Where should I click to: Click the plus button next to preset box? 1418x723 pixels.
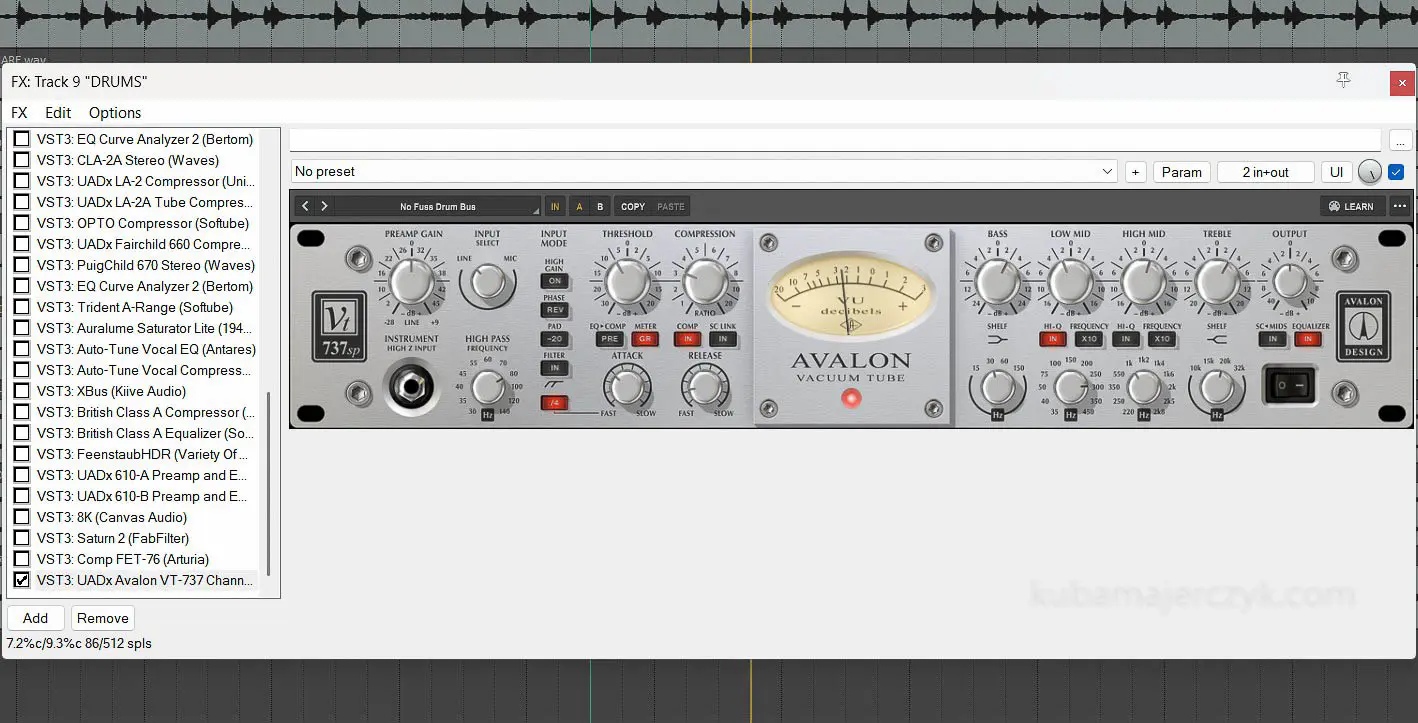pos(1135,172)
